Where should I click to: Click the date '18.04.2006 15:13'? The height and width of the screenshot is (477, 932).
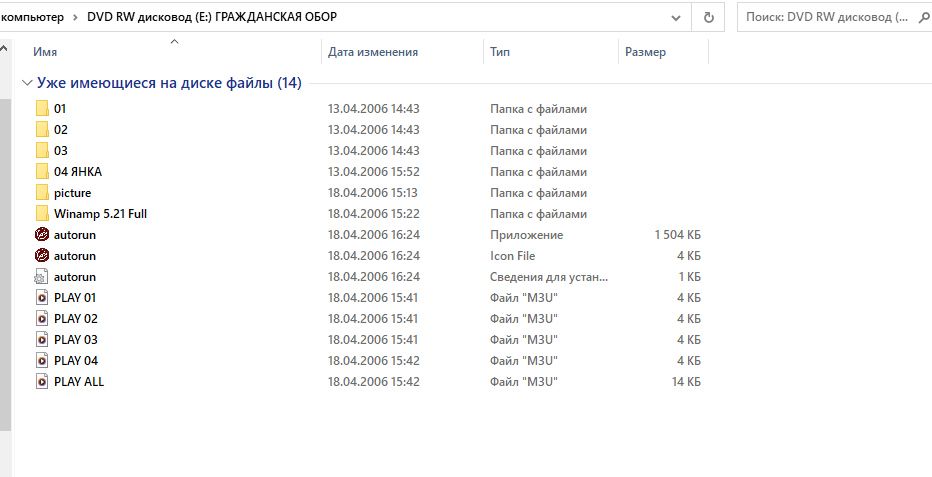coord(373,192)
